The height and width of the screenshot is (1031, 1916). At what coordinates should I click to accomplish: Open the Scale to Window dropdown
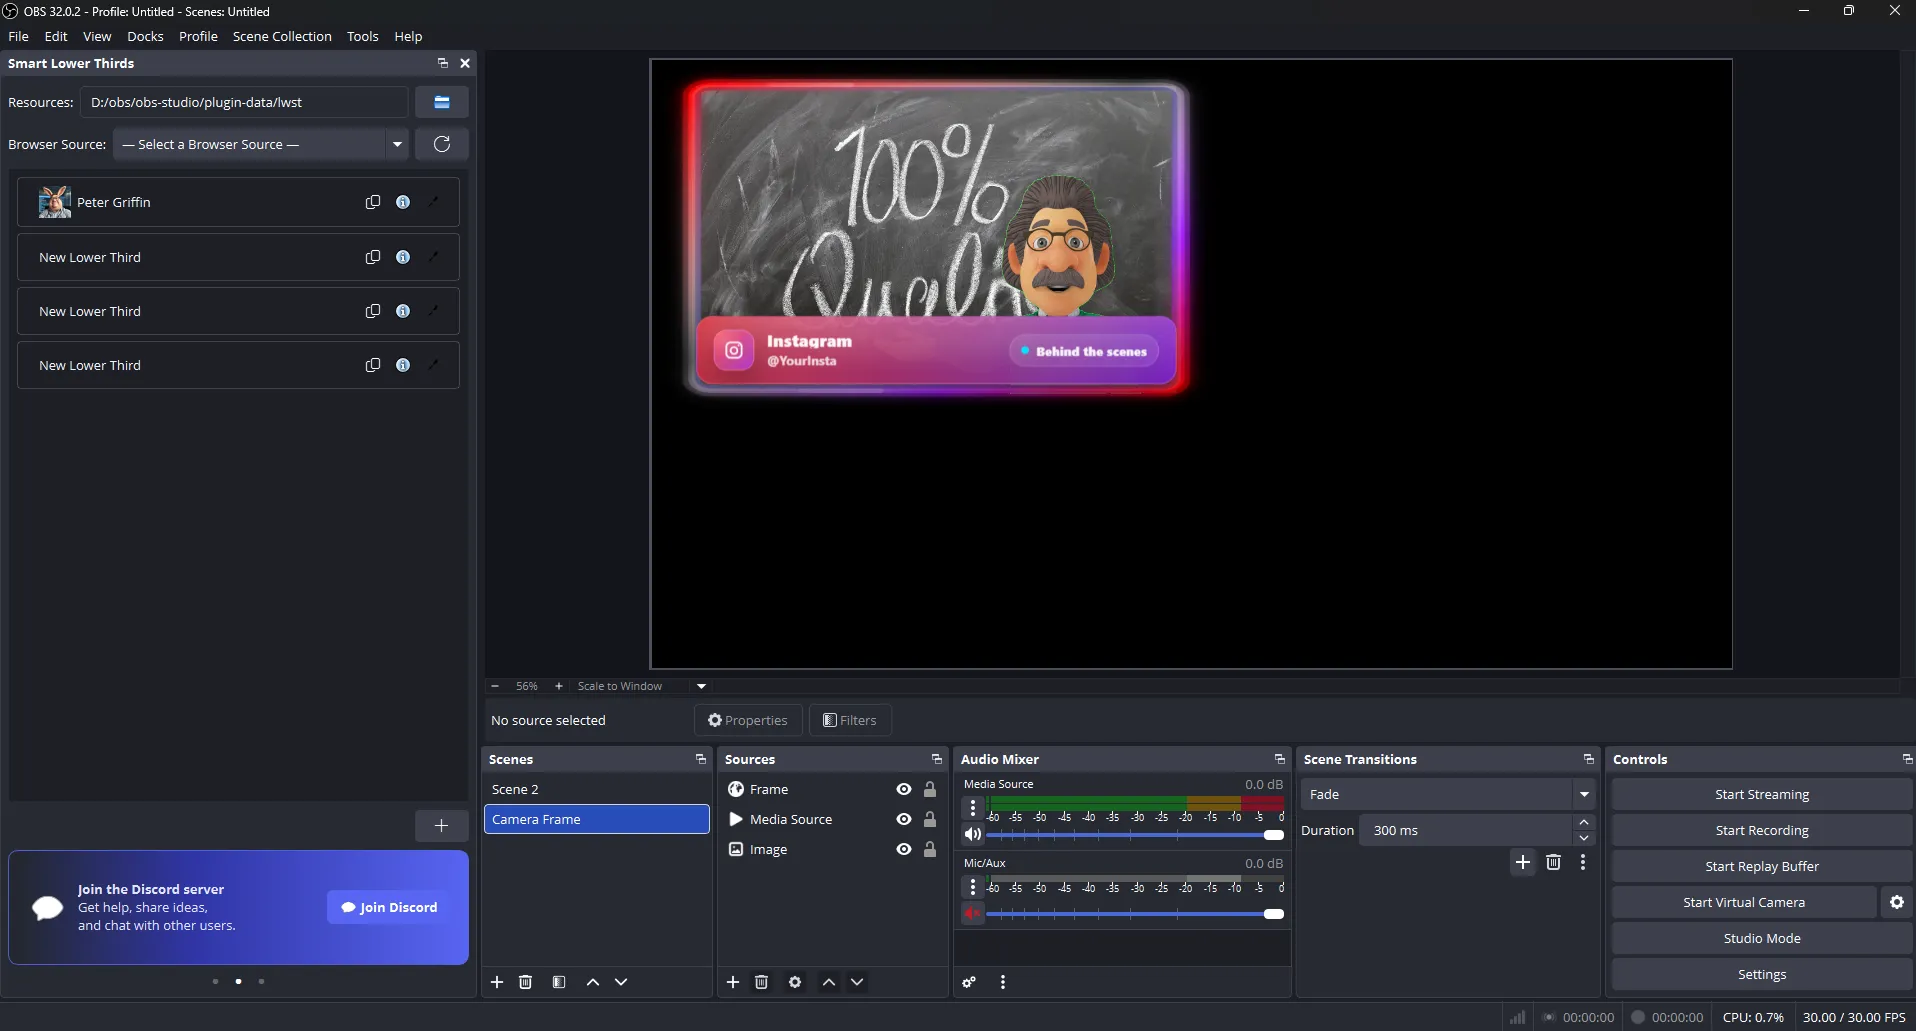(x=700, y=686)
